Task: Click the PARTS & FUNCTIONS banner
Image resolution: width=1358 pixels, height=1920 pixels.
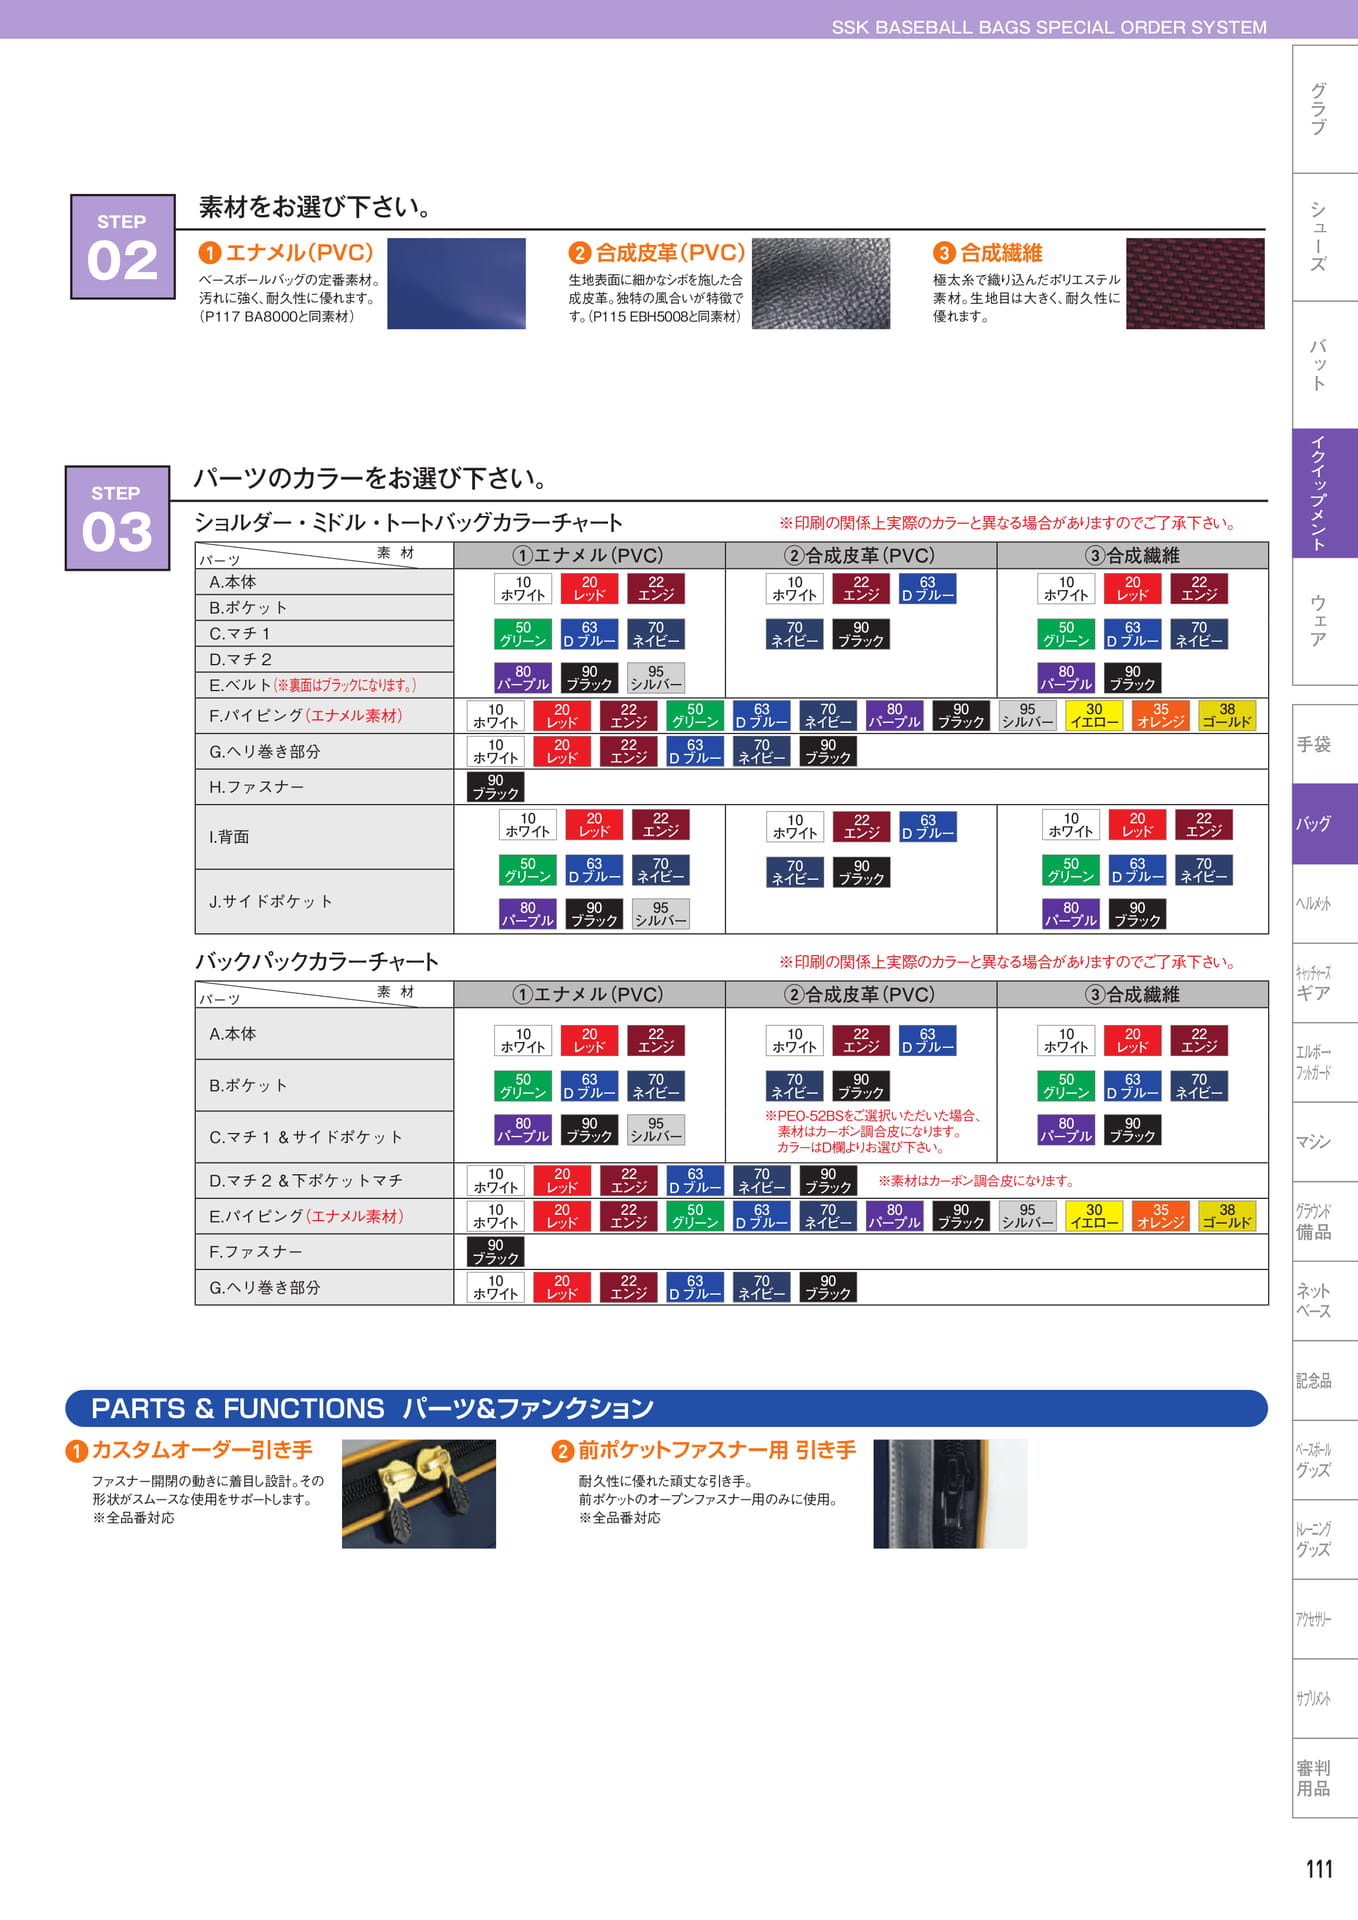Action: click(666, 1408)
